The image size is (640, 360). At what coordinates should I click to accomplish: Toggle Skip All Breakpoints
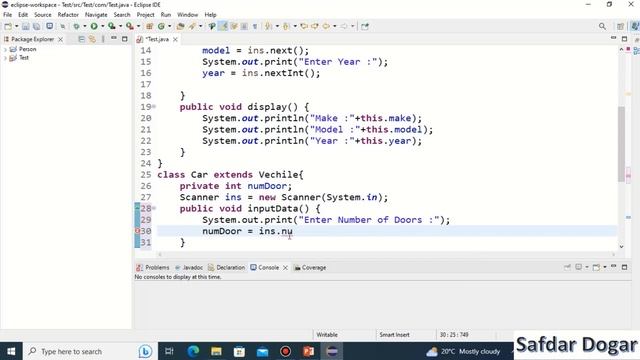(62, 26)
